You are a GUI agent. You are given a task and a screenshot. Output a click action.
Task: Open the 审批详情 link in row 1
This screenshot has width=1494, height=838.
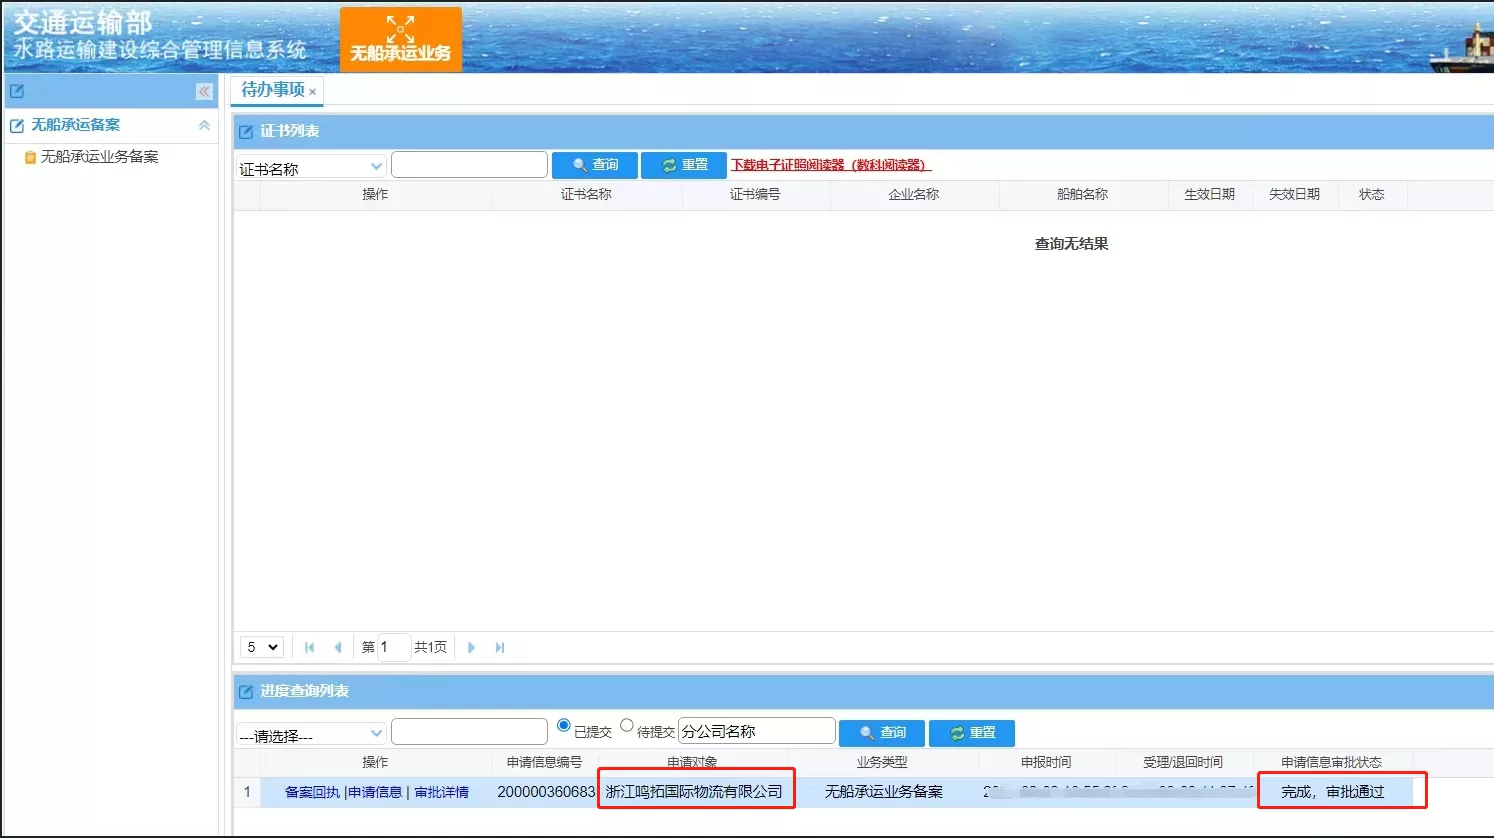(x=442, y=792)
